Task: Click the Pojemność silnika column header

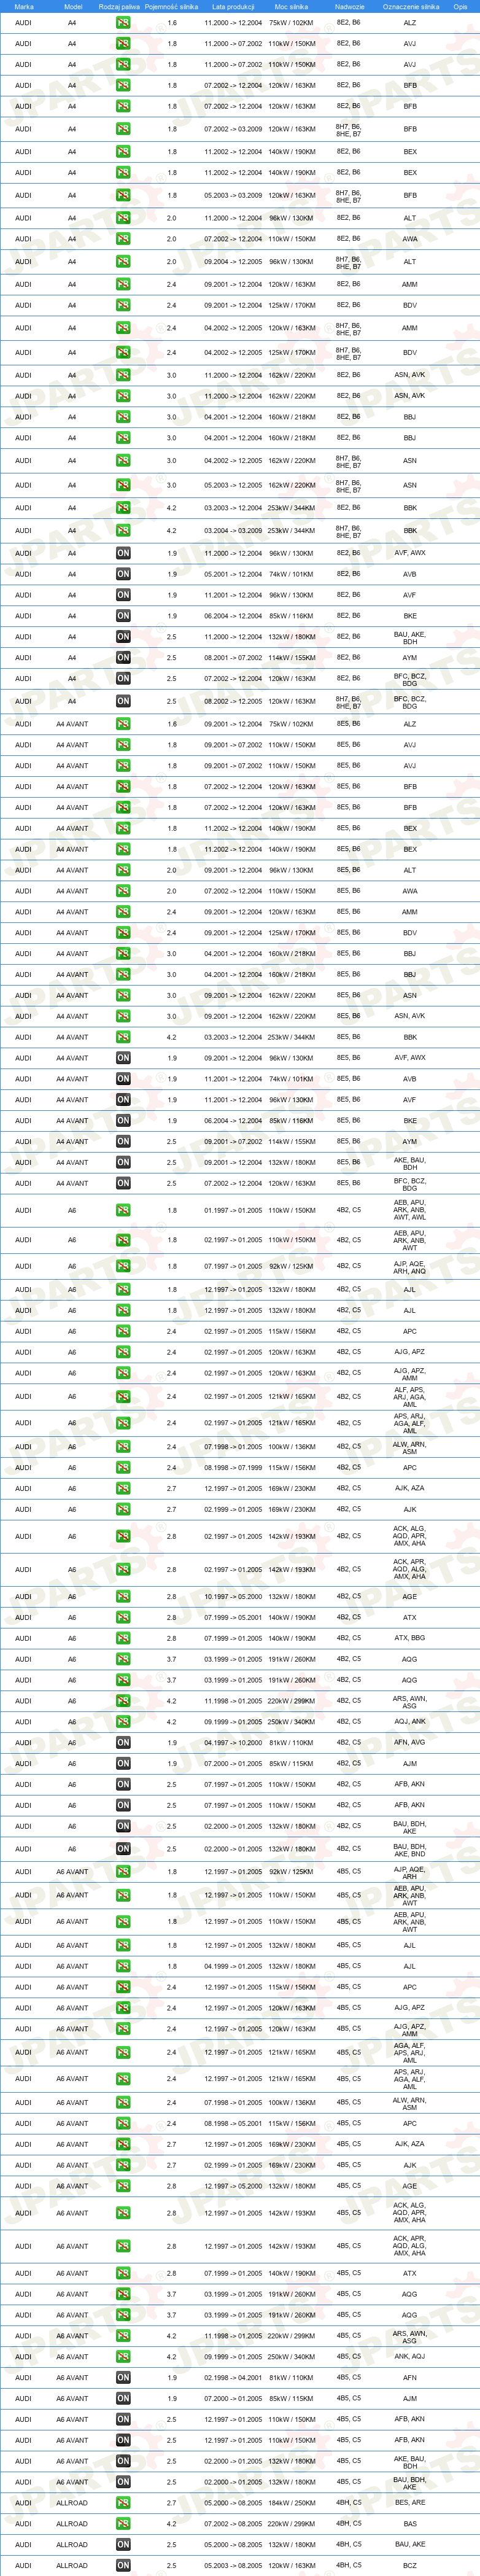Action: [171, 6]
